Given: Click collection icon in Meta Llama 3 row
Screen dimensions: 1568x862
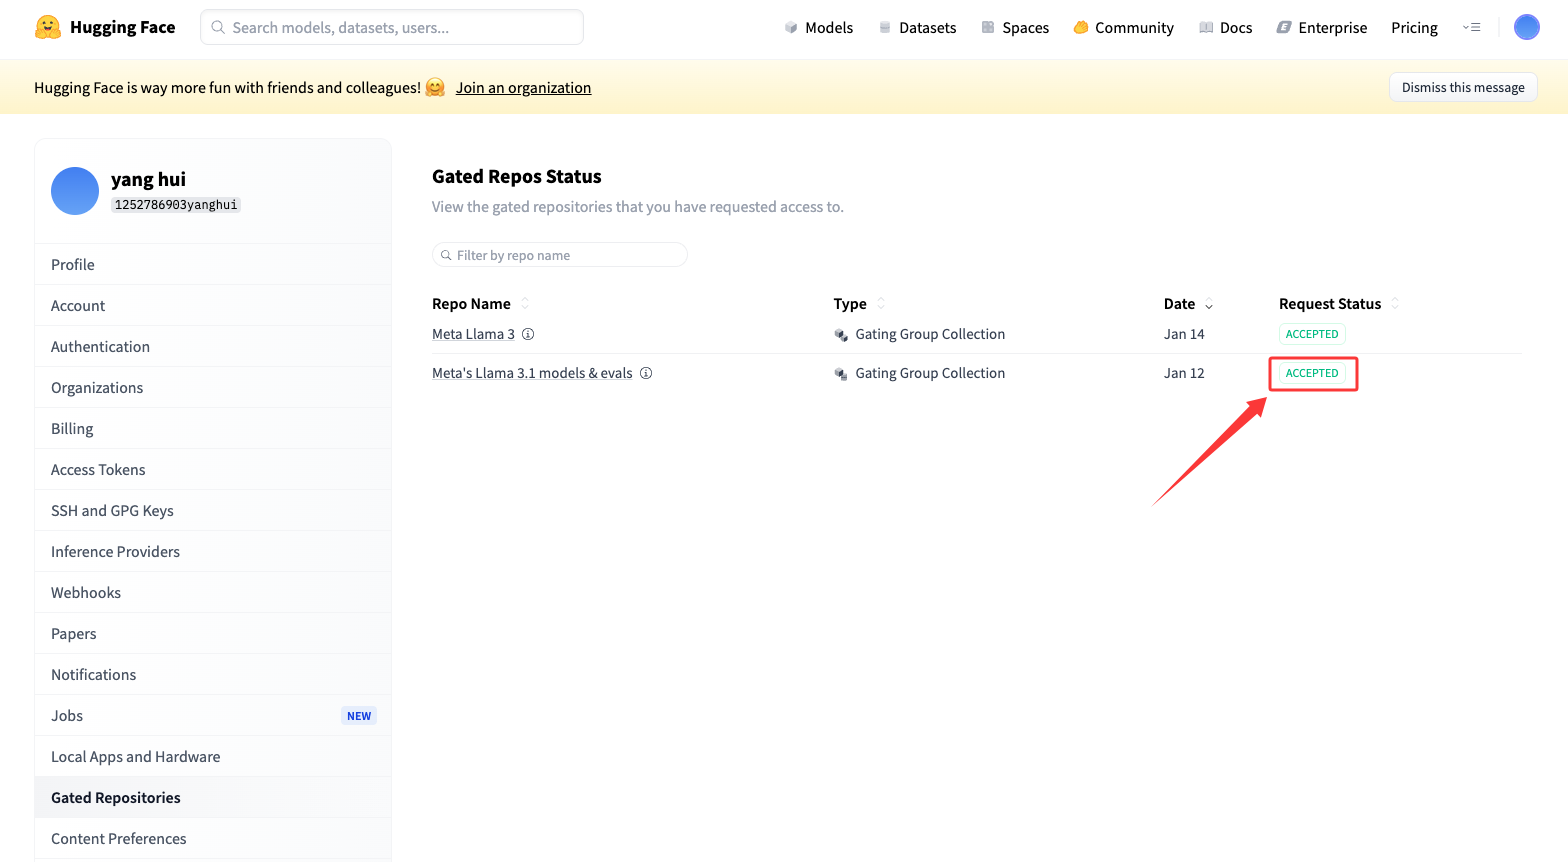Looking at the screenshot, I should (841, 335).
